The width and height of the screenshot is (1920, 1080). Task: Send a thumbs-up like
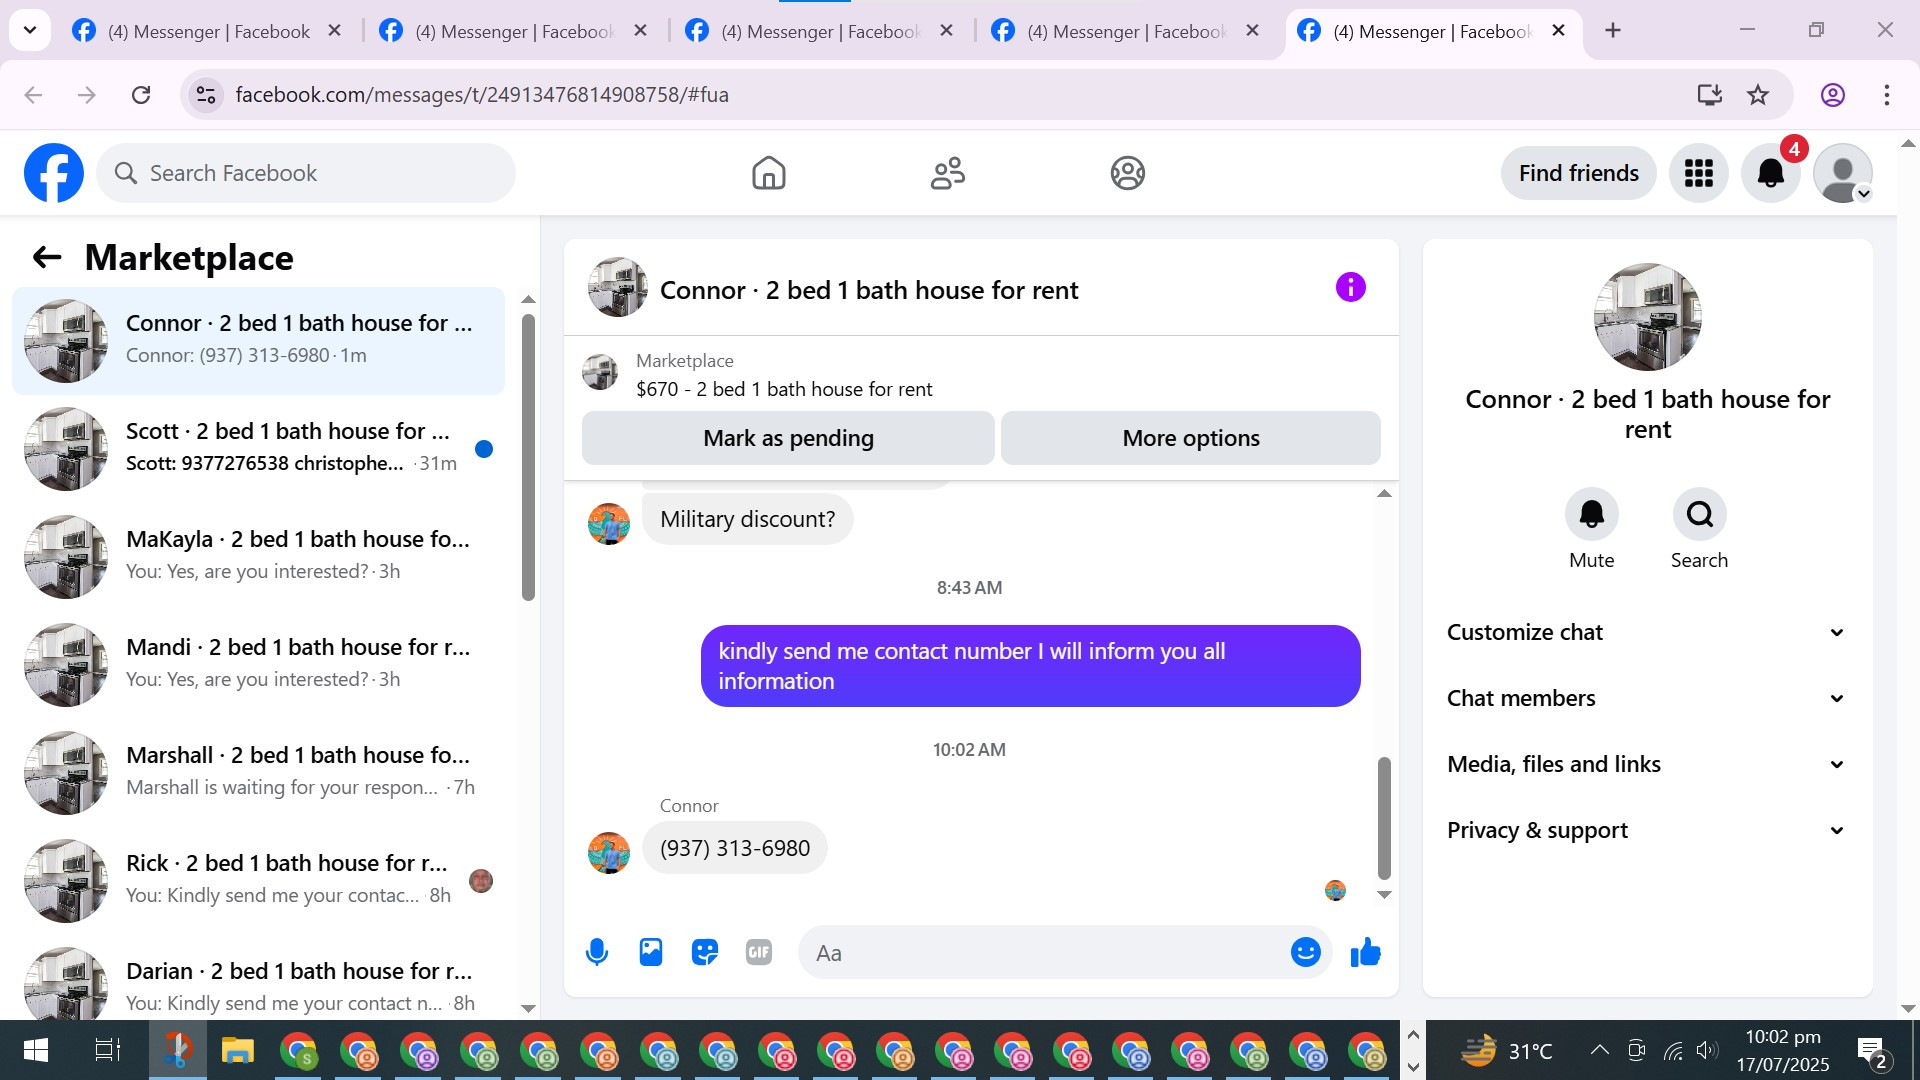coord(1365,952)
